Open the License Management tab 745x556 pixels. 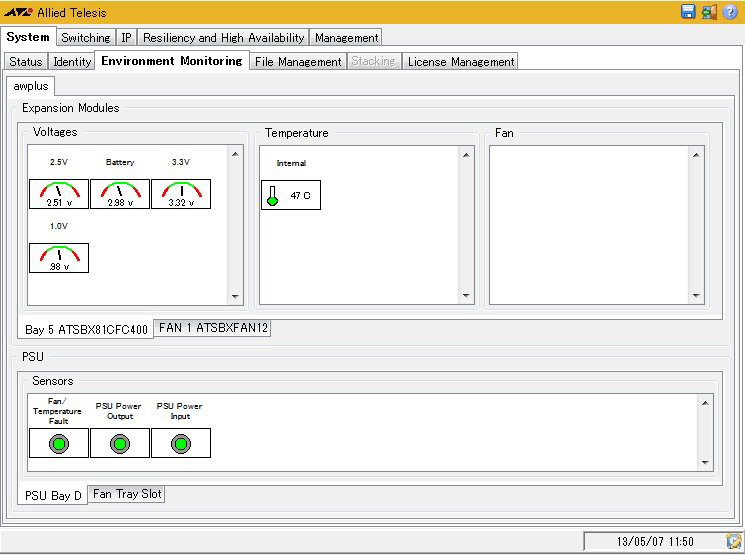point(461,62)
